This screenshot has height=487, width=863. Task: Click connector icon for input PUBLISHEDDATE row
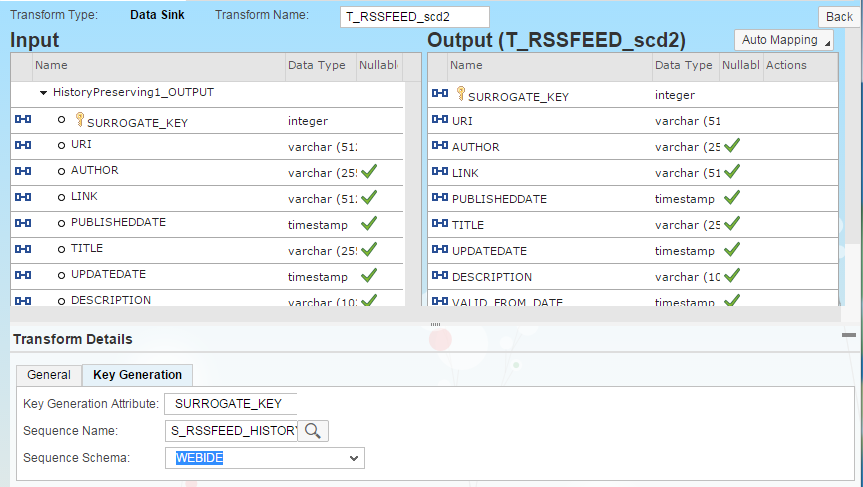(x=24, y=223)
